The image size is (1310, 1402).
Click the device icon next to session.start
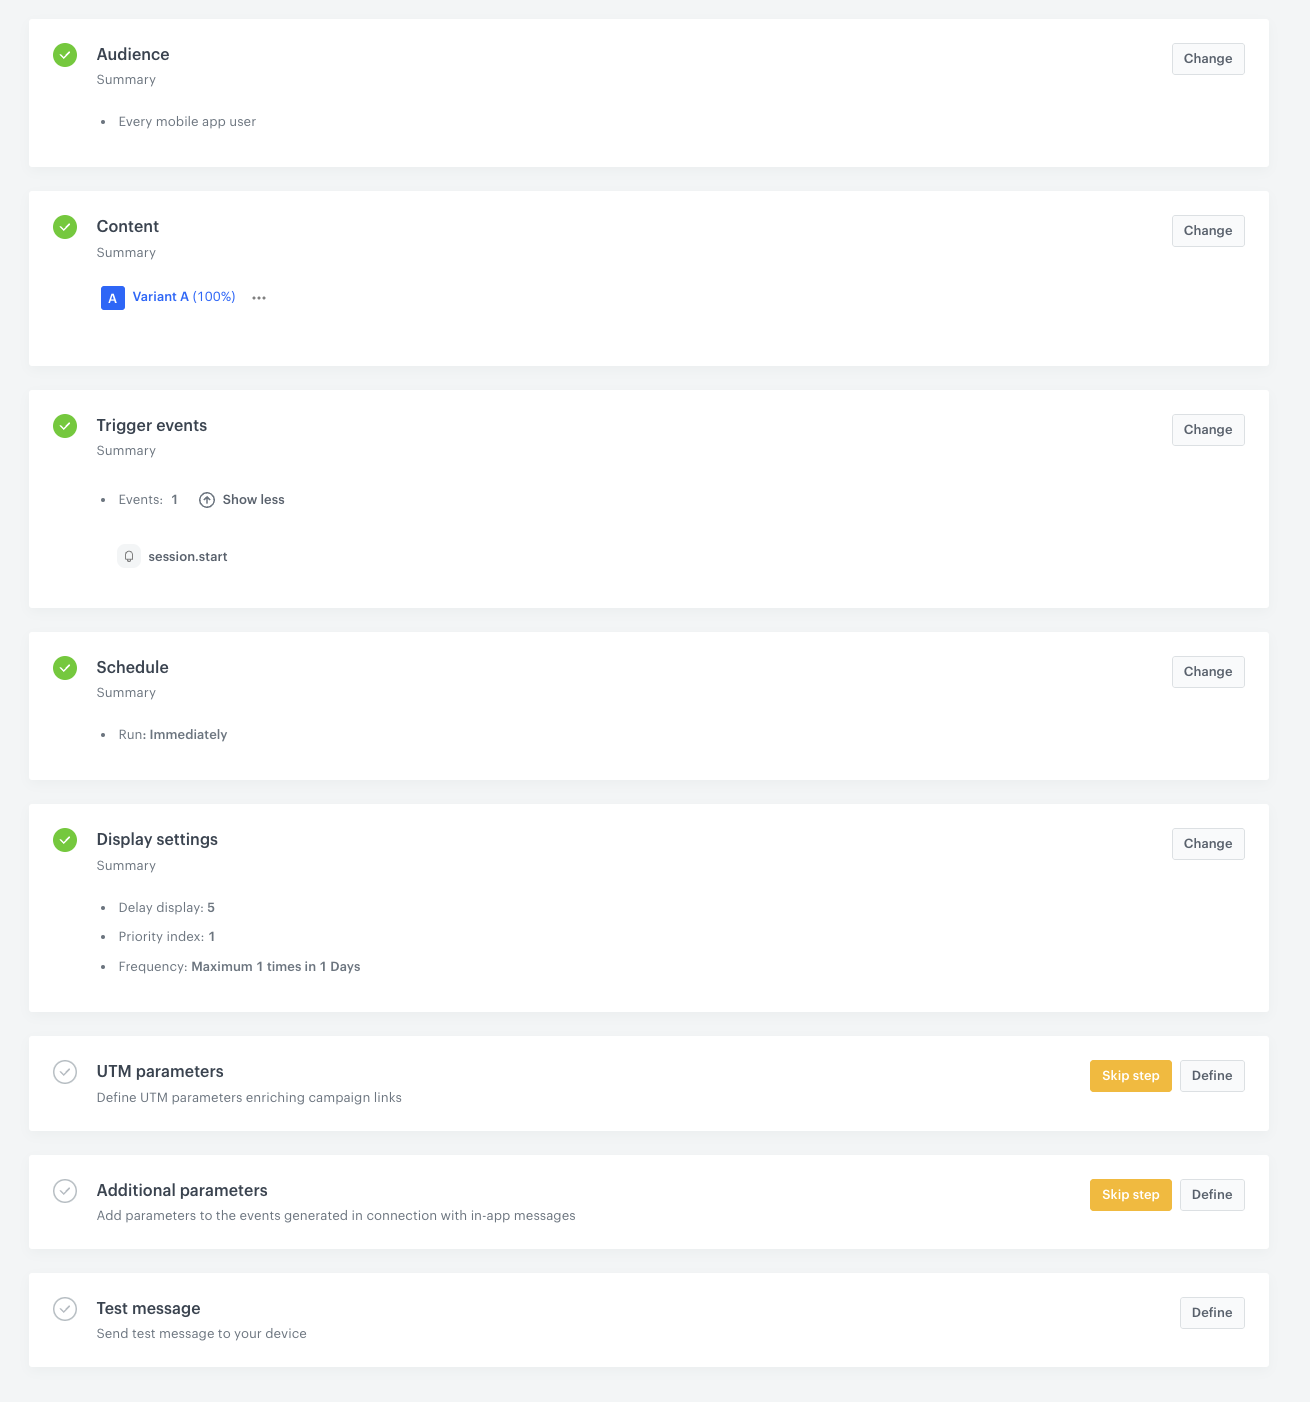pyautogui.click(x=129, y=556)
